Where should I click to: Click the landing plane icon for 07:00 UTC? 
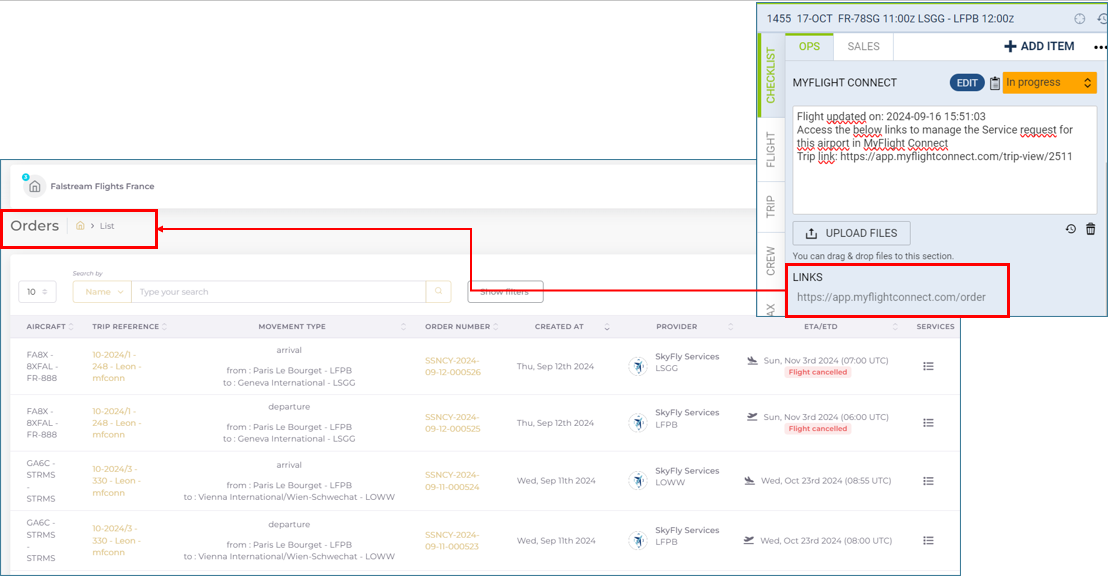pos(752,360)
